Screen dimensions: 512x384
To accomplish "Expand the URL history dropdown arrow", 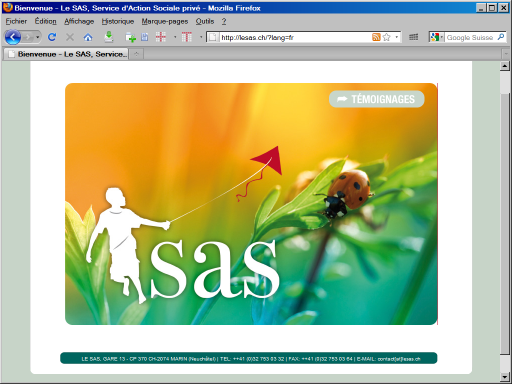I will click(x=397, y=37).
